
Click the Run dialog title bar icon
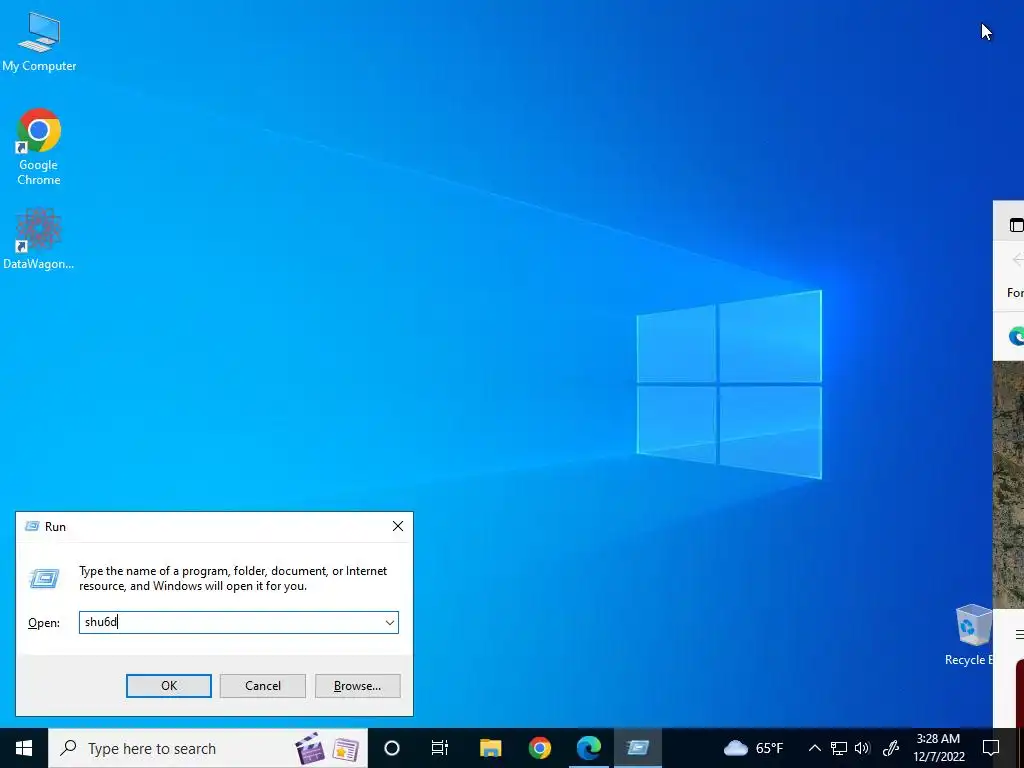[31, 526]
